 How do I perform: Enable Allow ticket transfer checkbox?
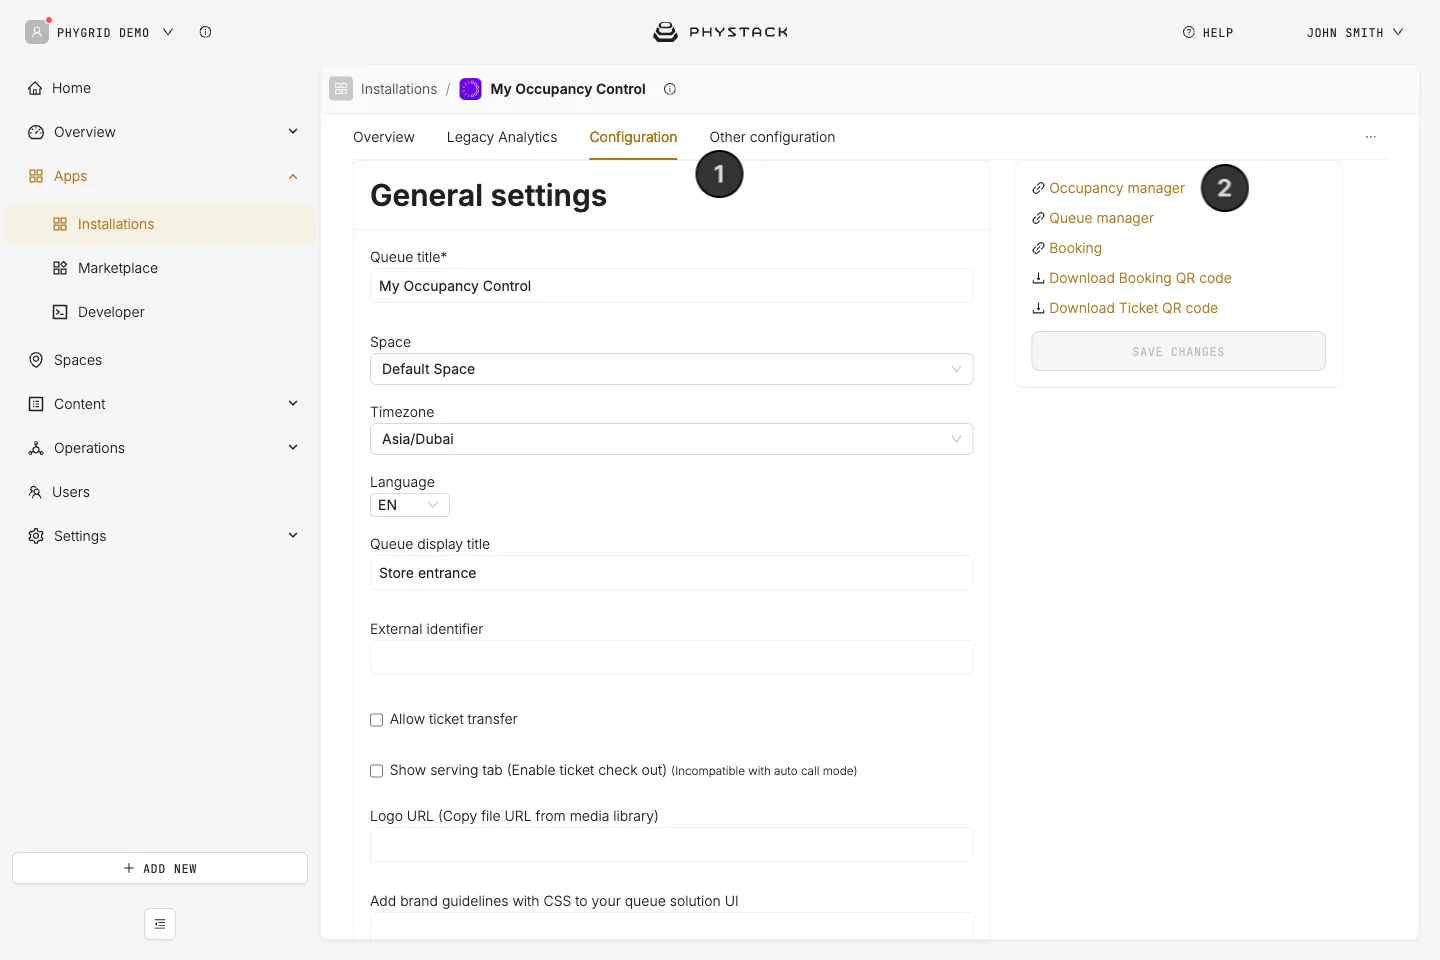[x=377, y=720]
